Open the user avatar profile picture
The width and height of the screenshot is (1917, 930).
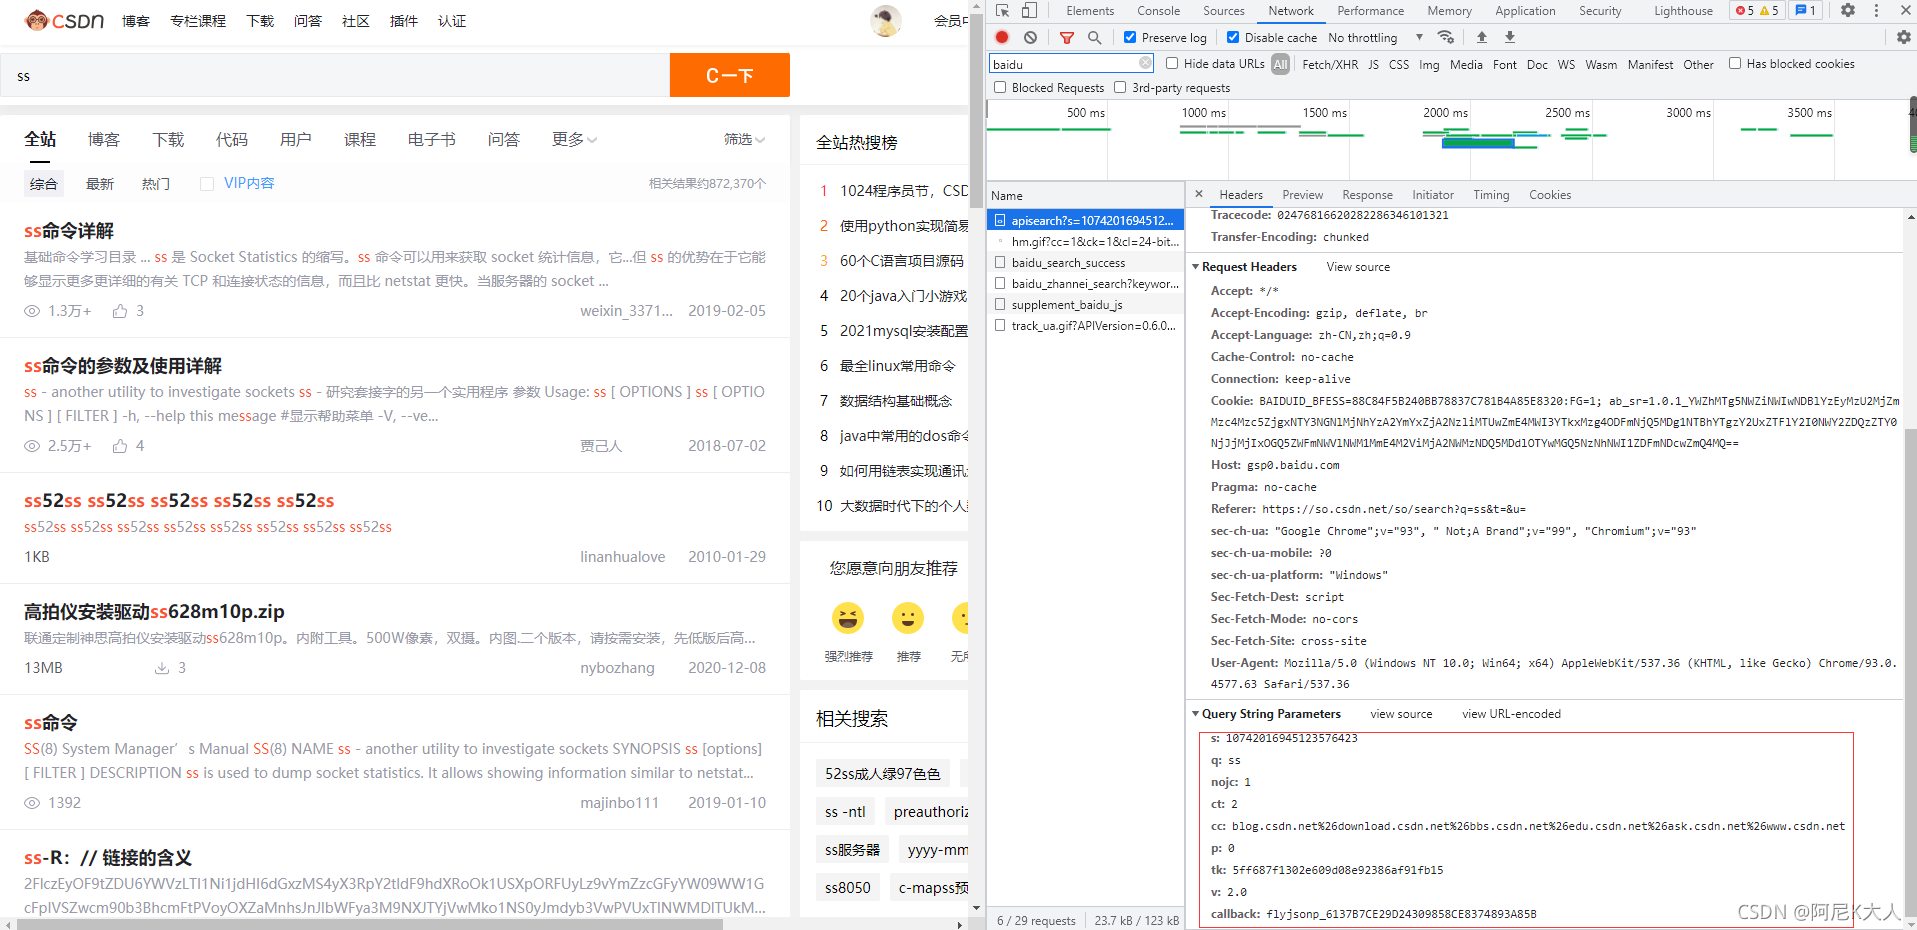[x=886, y=20]
